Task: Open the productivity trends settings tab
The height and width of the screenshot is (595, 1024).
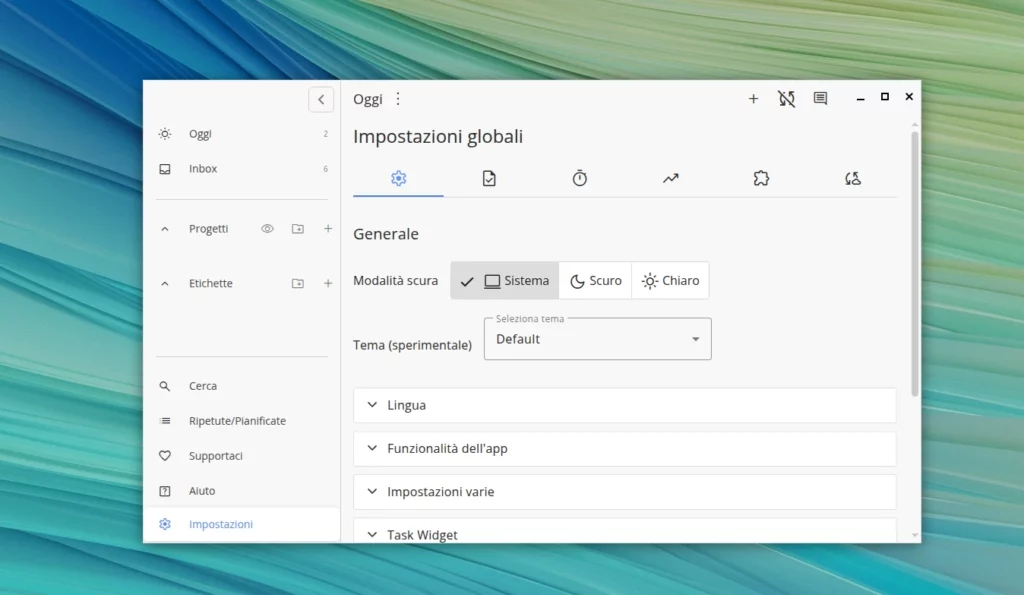Action: [670, 178]
